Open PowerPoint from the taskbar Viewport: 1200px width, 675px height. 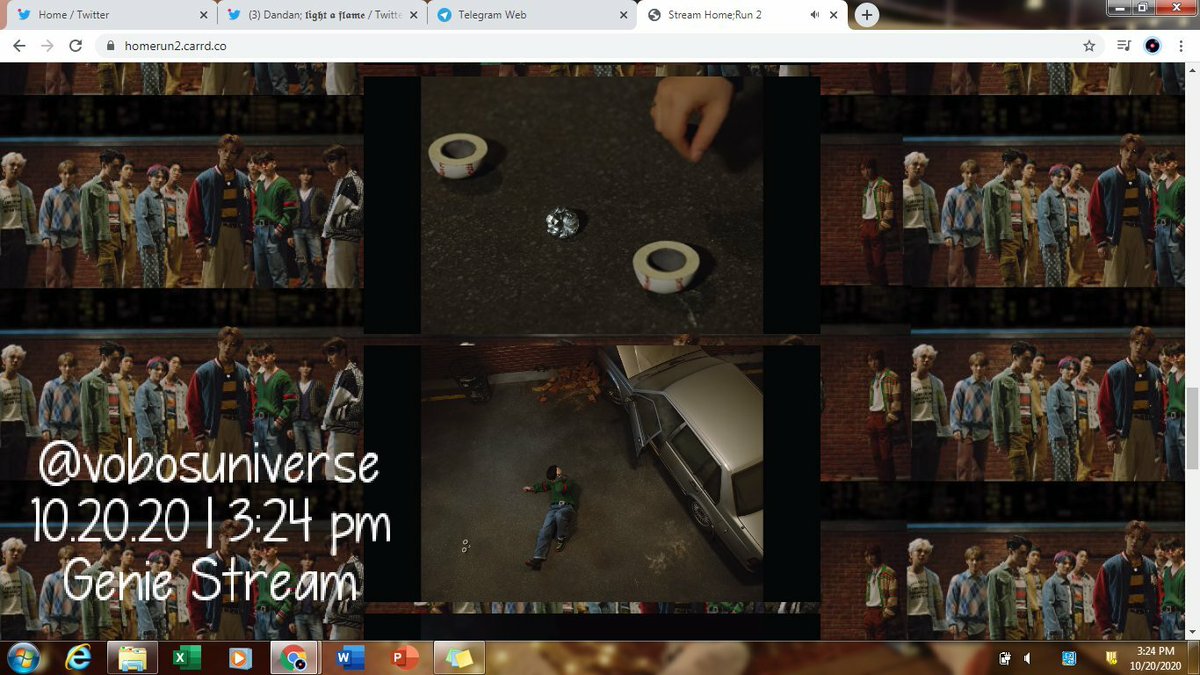coord(403,658)
